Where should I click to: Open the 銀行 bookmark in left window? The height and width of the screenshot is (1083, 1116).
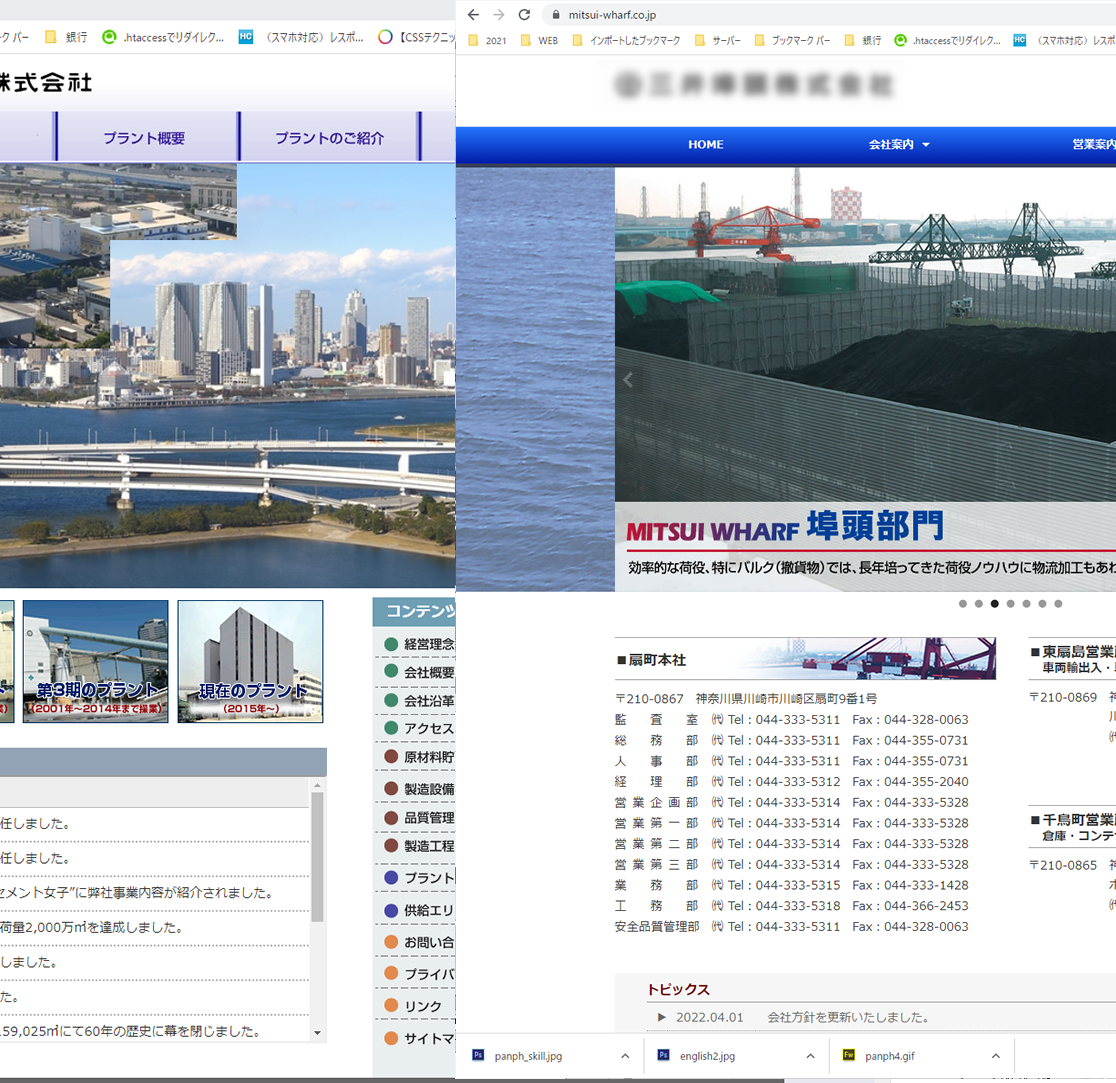[66, 37]
